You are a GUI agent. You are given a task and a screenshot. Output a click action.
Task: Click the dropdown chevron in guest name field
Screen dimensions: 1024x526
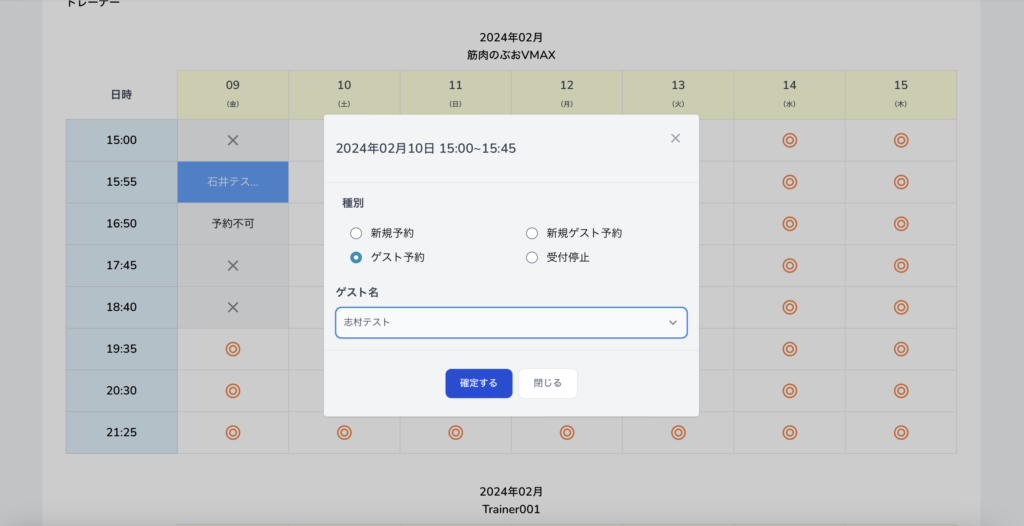coord(673,323)
